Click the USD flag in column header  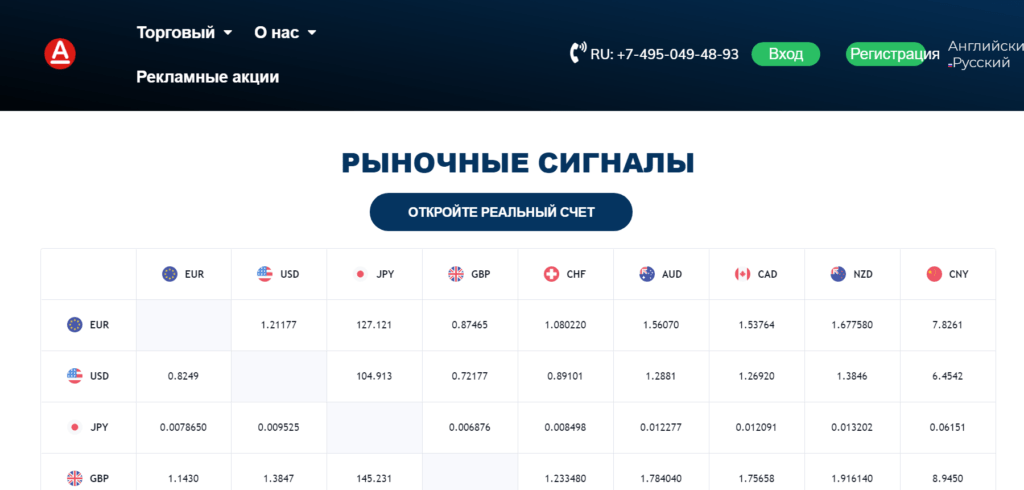click(x=265, y=274)
